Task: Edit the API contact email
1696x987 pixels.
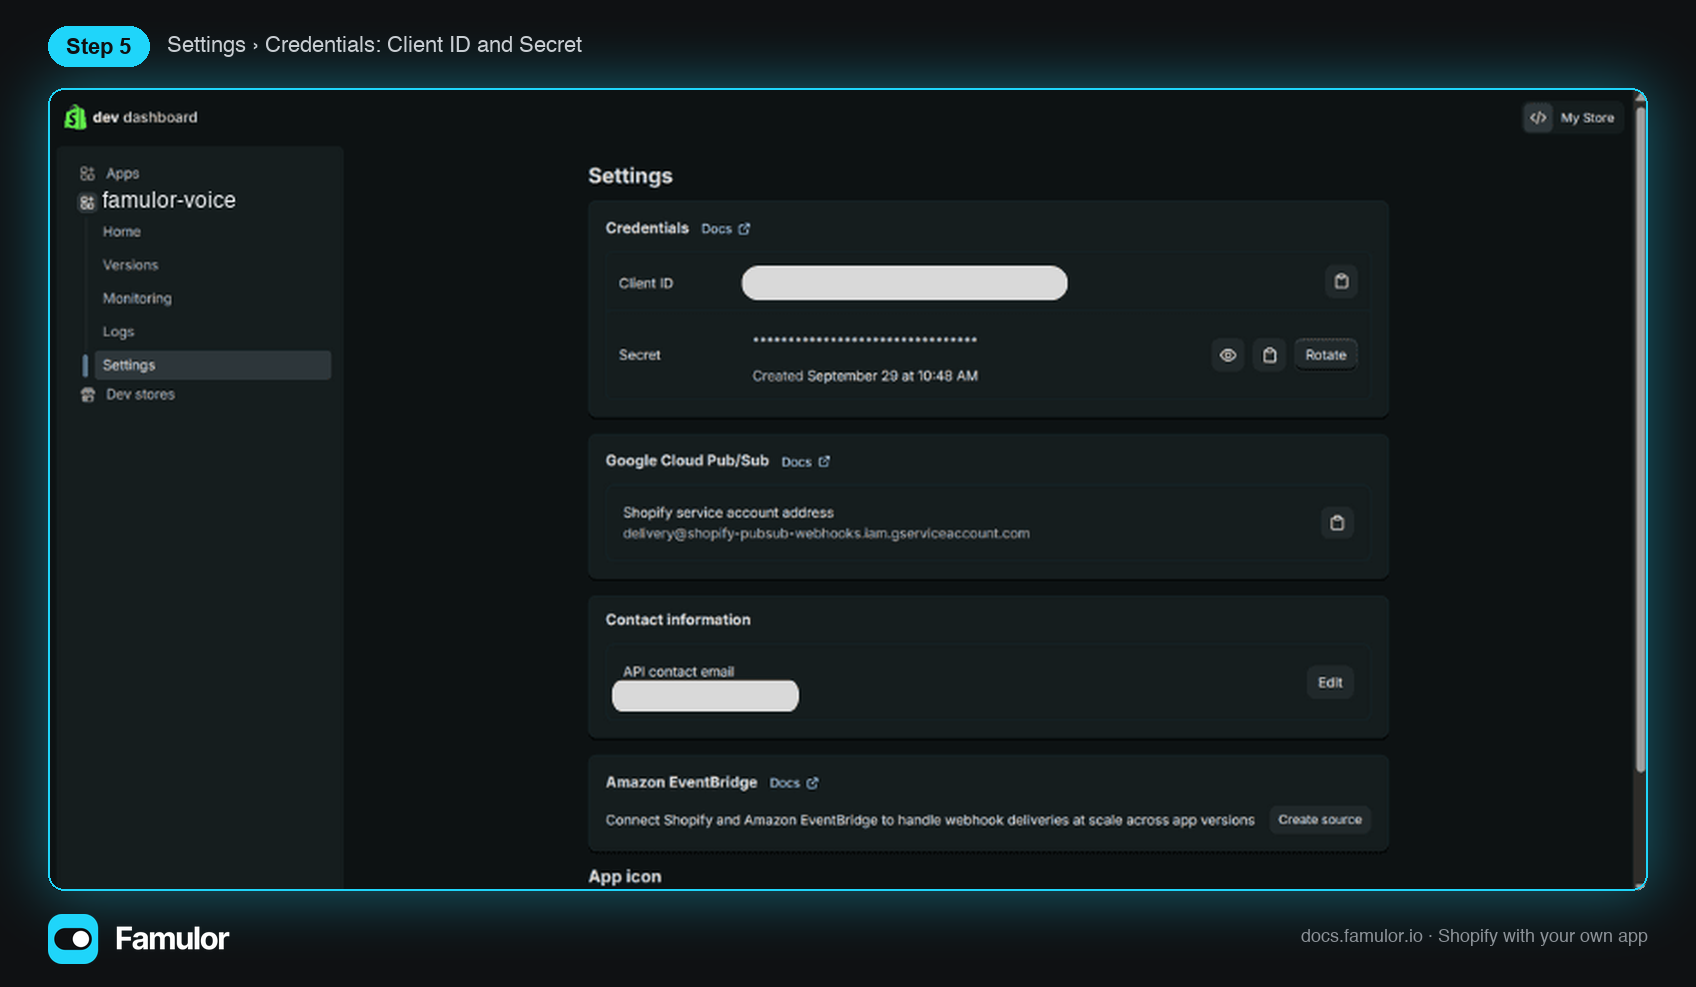Action: point(1330,682)
